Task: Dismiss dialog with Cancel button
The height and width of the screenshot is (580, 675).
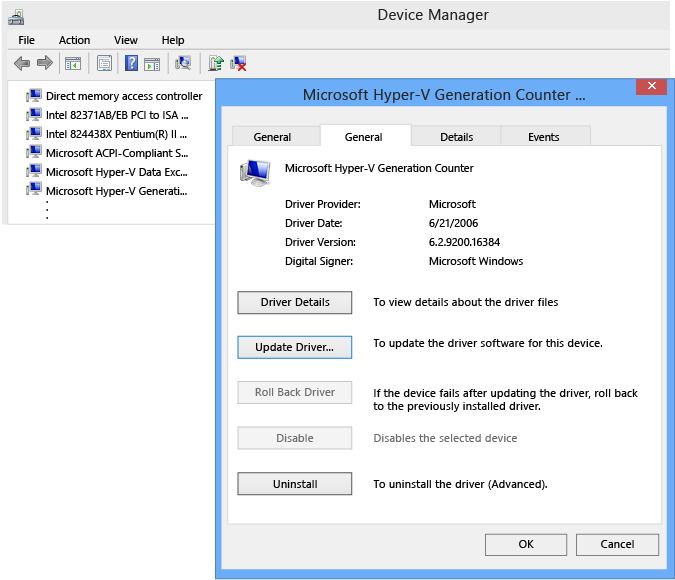Action: click(617, 544)
